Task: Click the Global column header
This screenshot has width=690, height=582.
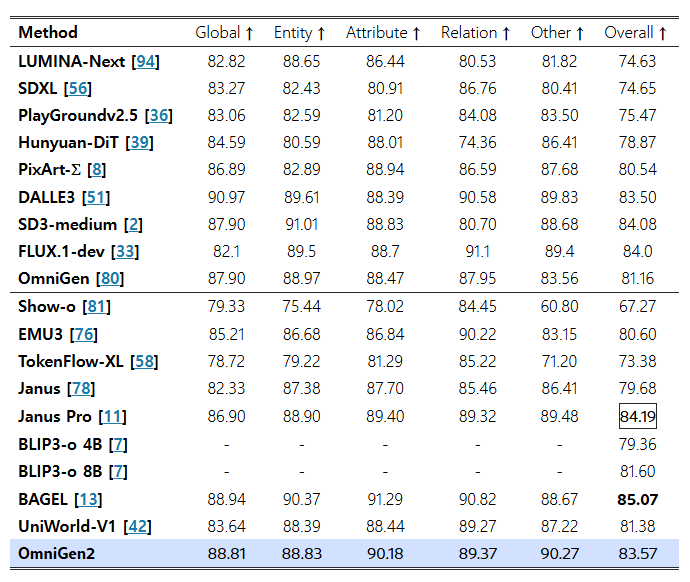Action: click(224, 33)
